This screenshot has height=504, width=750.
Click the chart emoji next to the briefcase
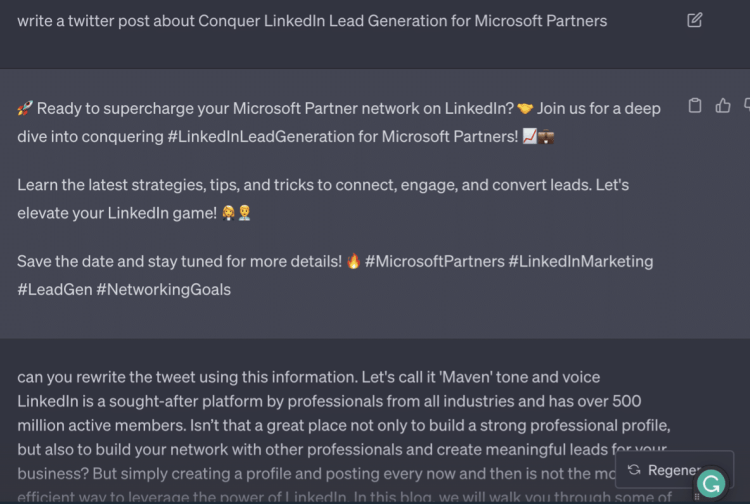[x=529, y=137]
